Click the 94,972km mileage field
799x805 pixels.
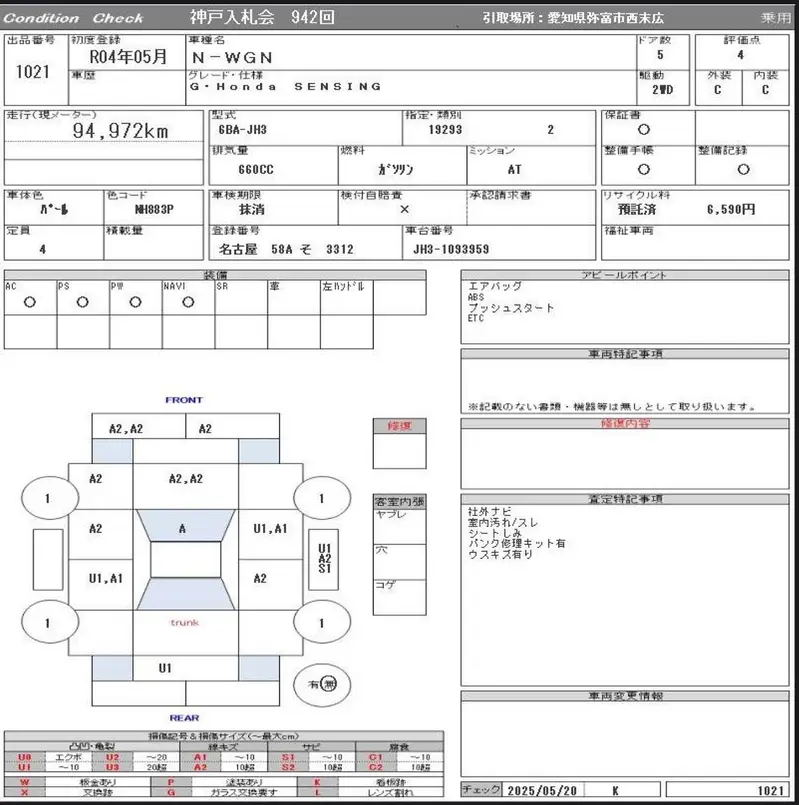121,132
